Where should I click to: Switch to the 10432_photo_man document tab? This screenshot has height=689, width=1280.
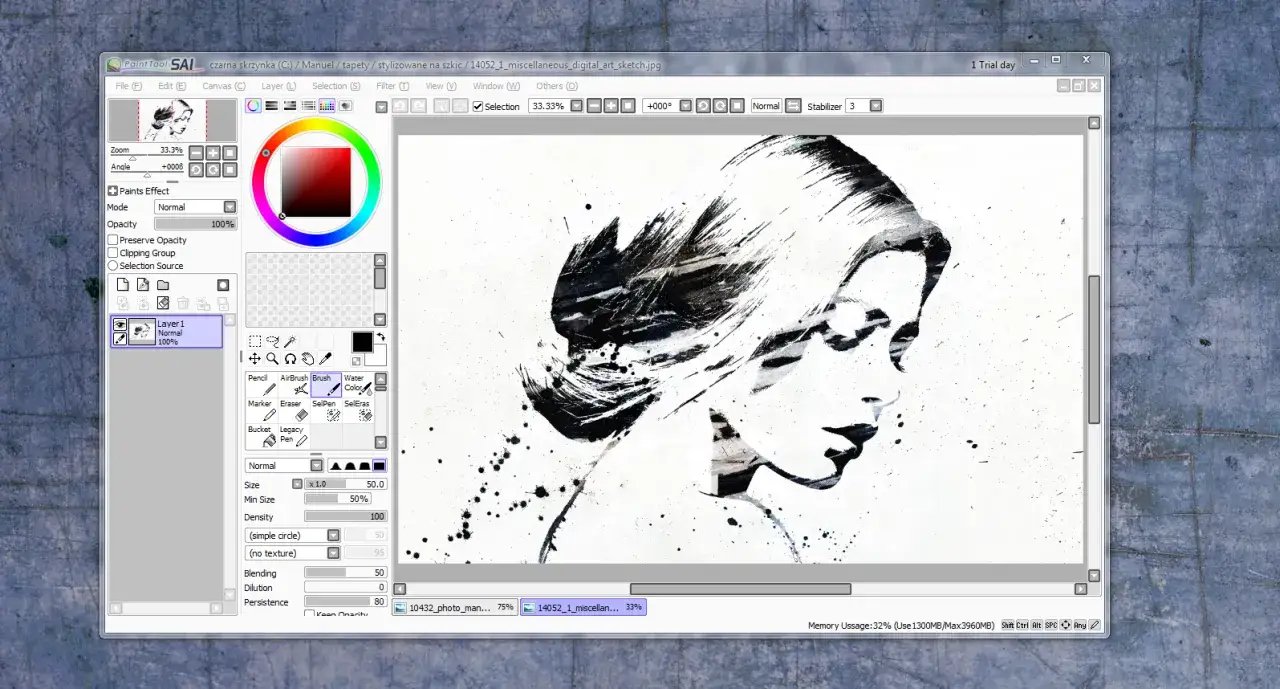(455, 607)
